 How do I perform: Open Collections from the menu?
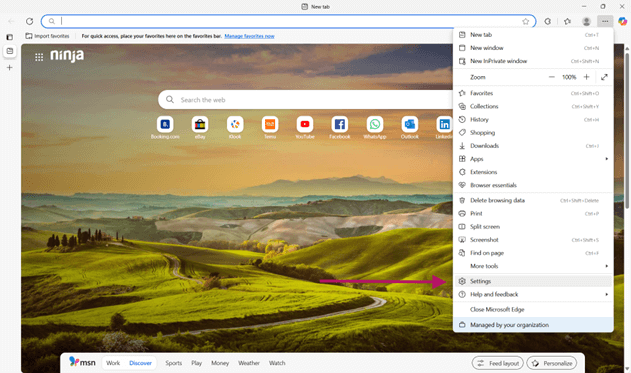533,107
